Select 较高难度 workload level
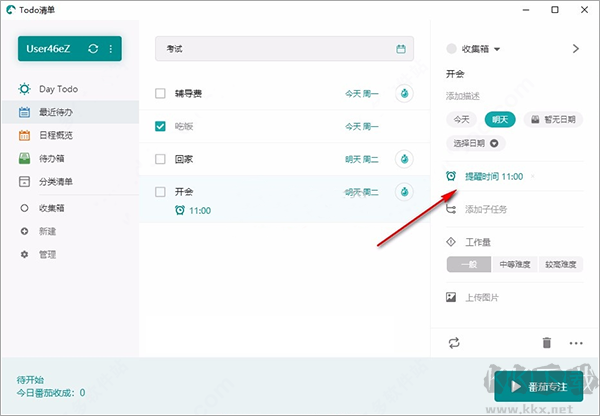This screenshot has height=416, width=600. tap(561, 264)
